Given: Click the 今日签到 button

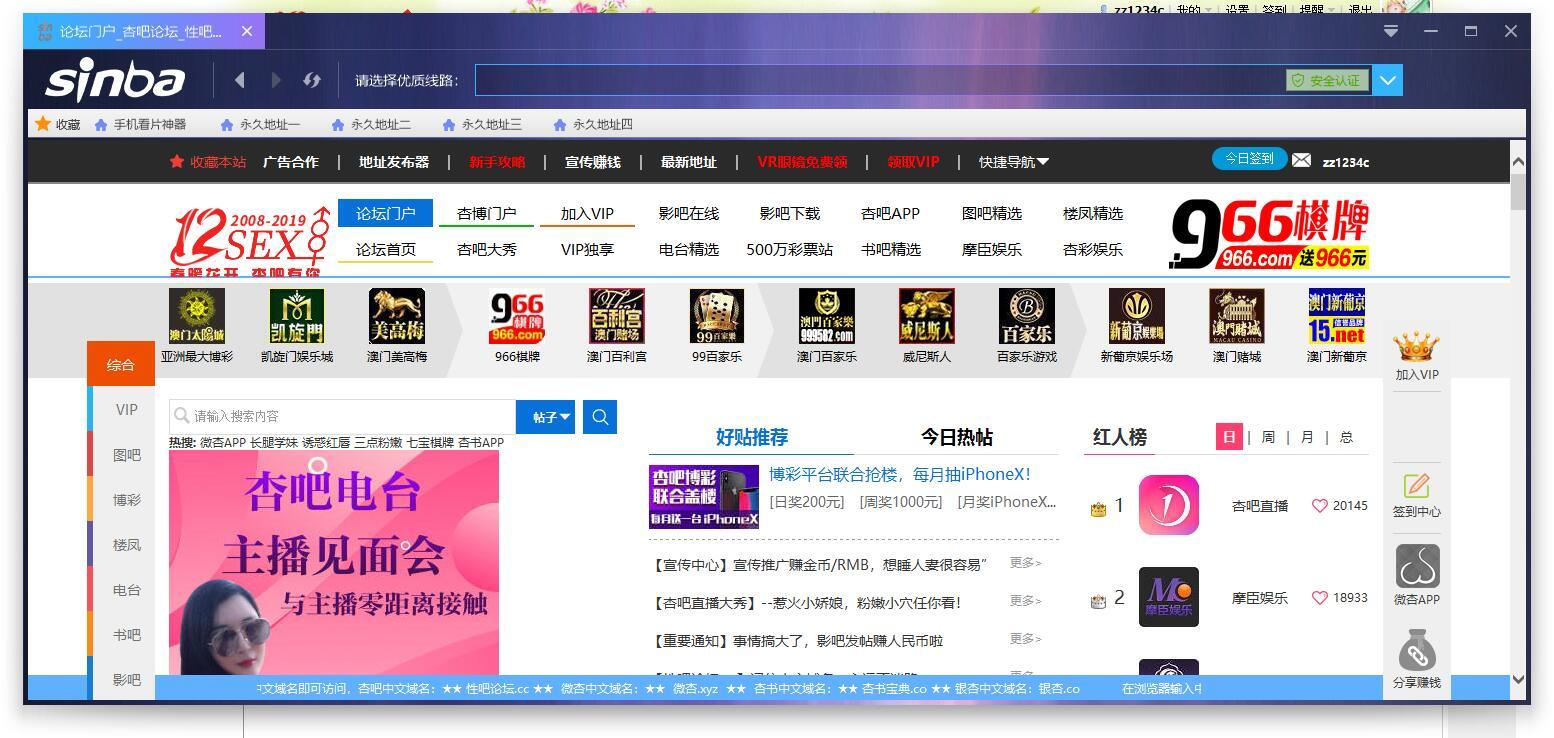Looking at the screenshot, I should [1249, 159].
